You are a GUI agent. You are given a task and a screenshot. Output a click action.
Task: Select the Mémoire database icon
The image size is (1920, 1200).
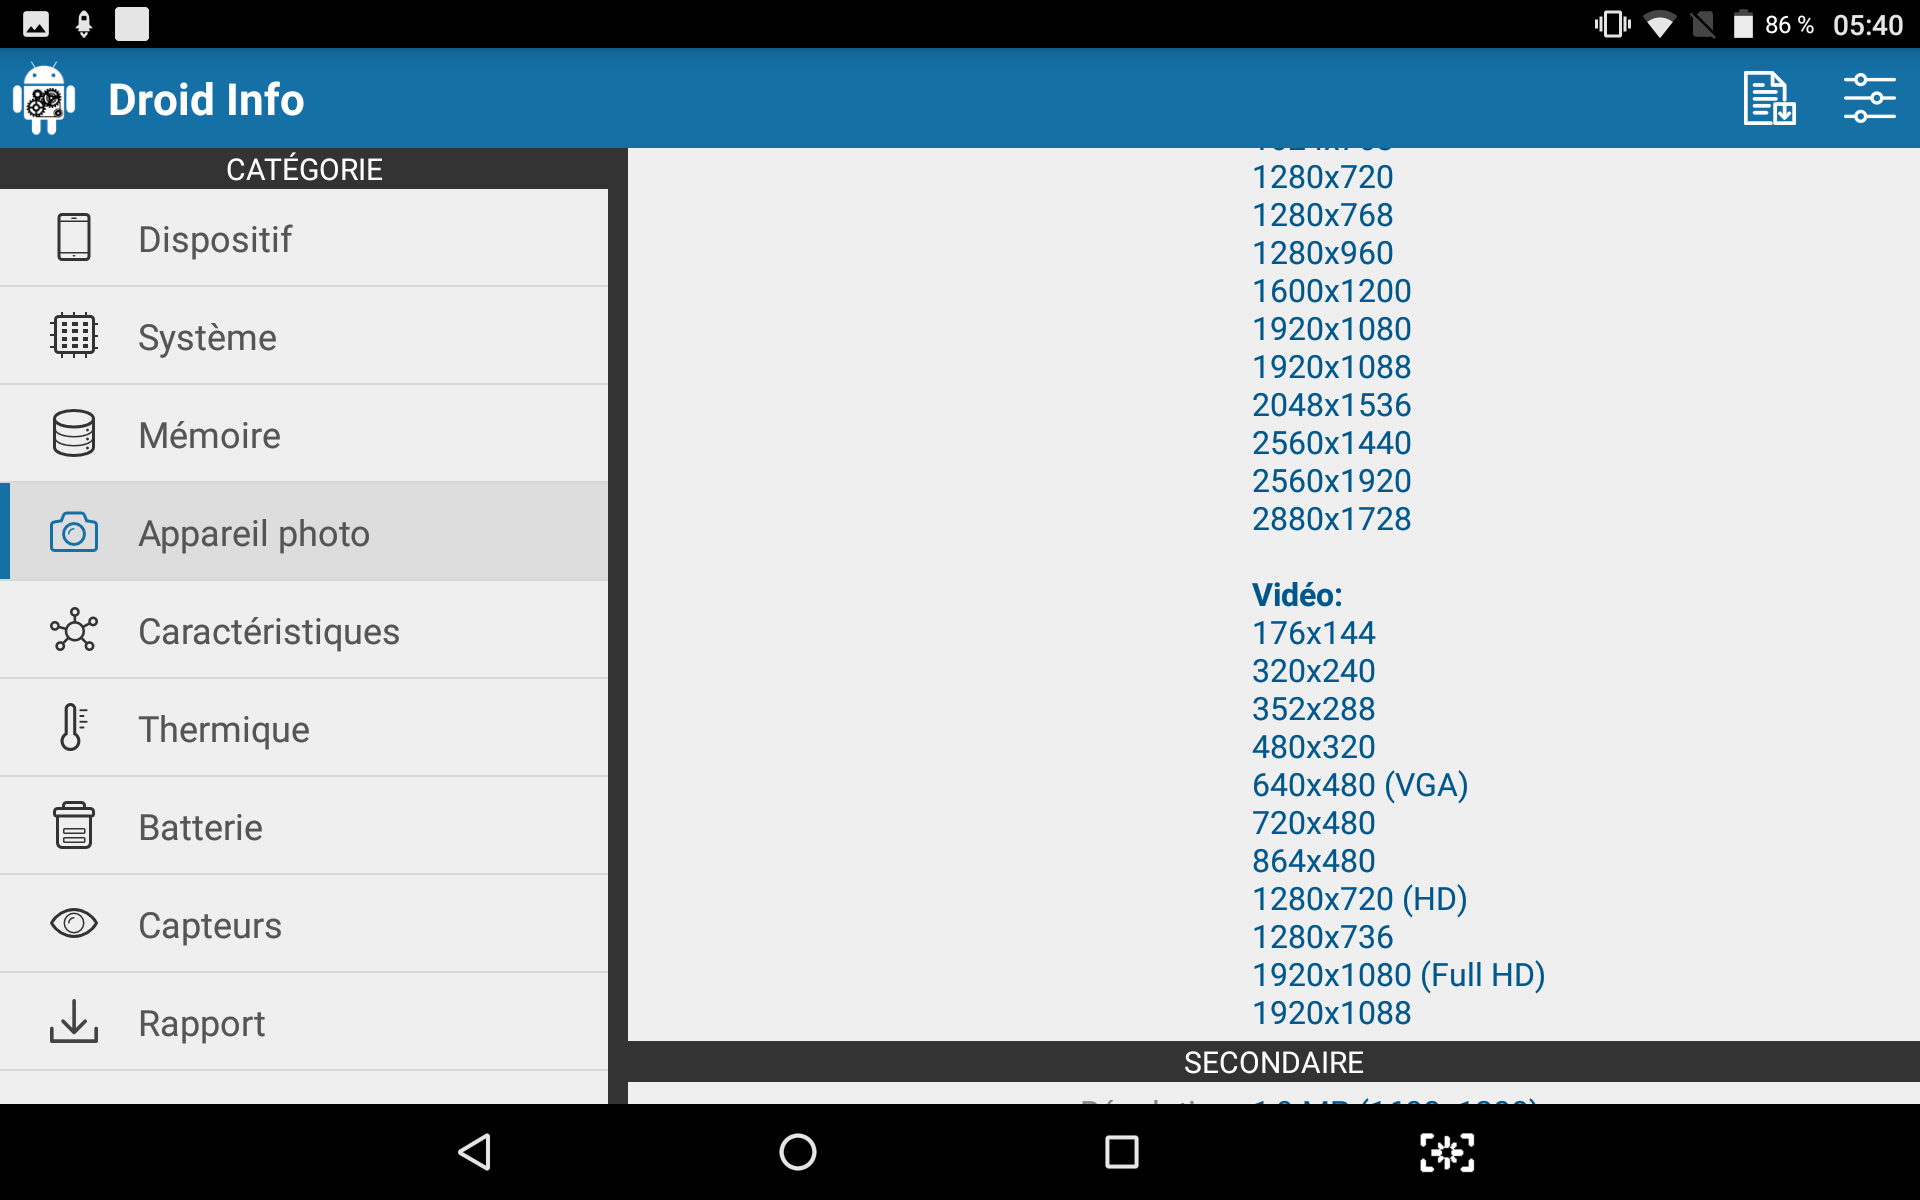[74, 434]
